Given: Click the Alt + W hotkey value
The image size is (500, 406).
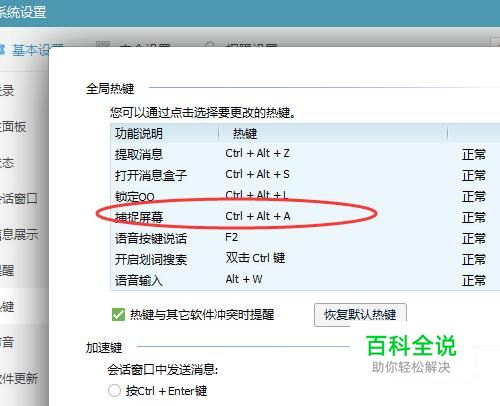Looking at the screenshot, I should click(244, 279).
